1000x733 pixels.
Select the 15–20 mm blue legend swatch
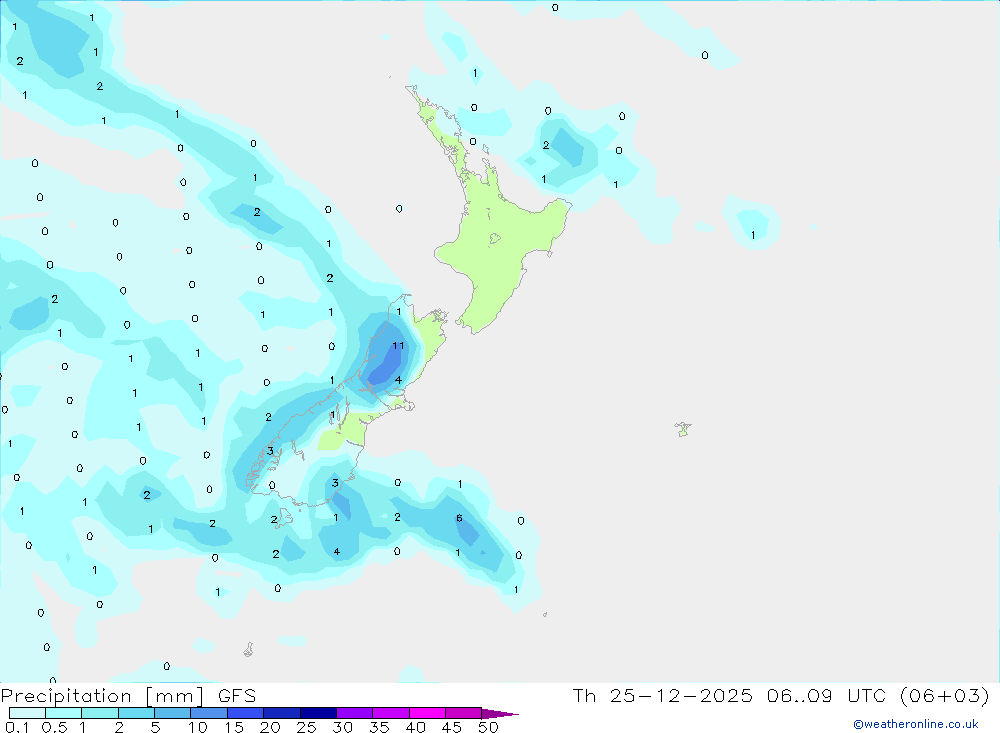246,713
